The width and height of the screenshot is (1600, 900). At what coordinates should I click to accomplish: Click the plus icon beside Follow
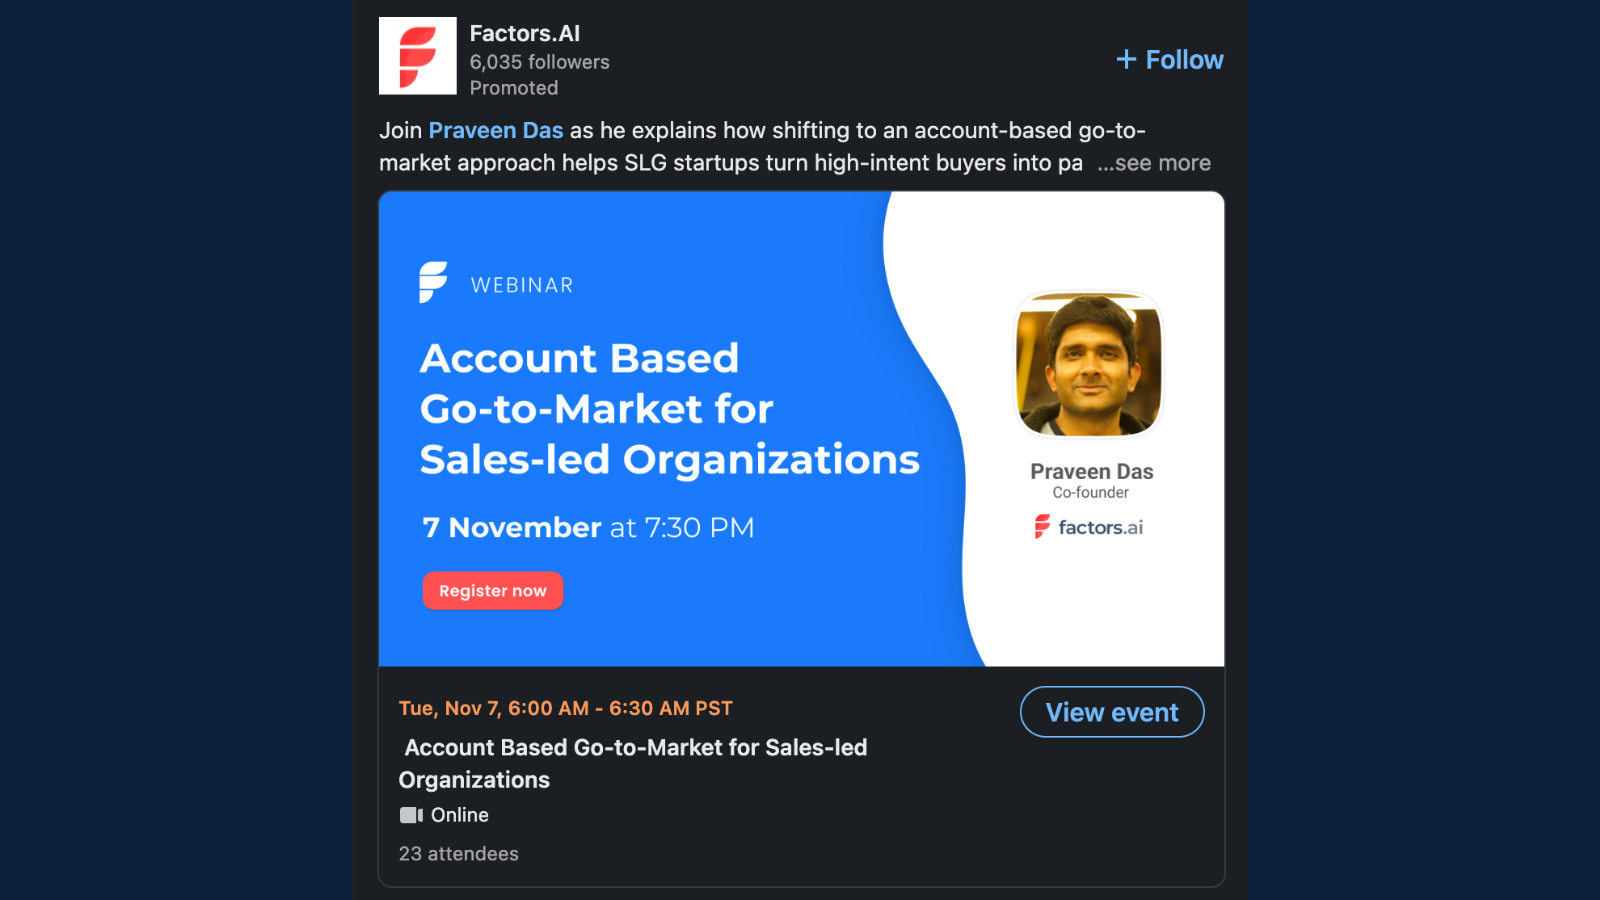coord(1124,59)
